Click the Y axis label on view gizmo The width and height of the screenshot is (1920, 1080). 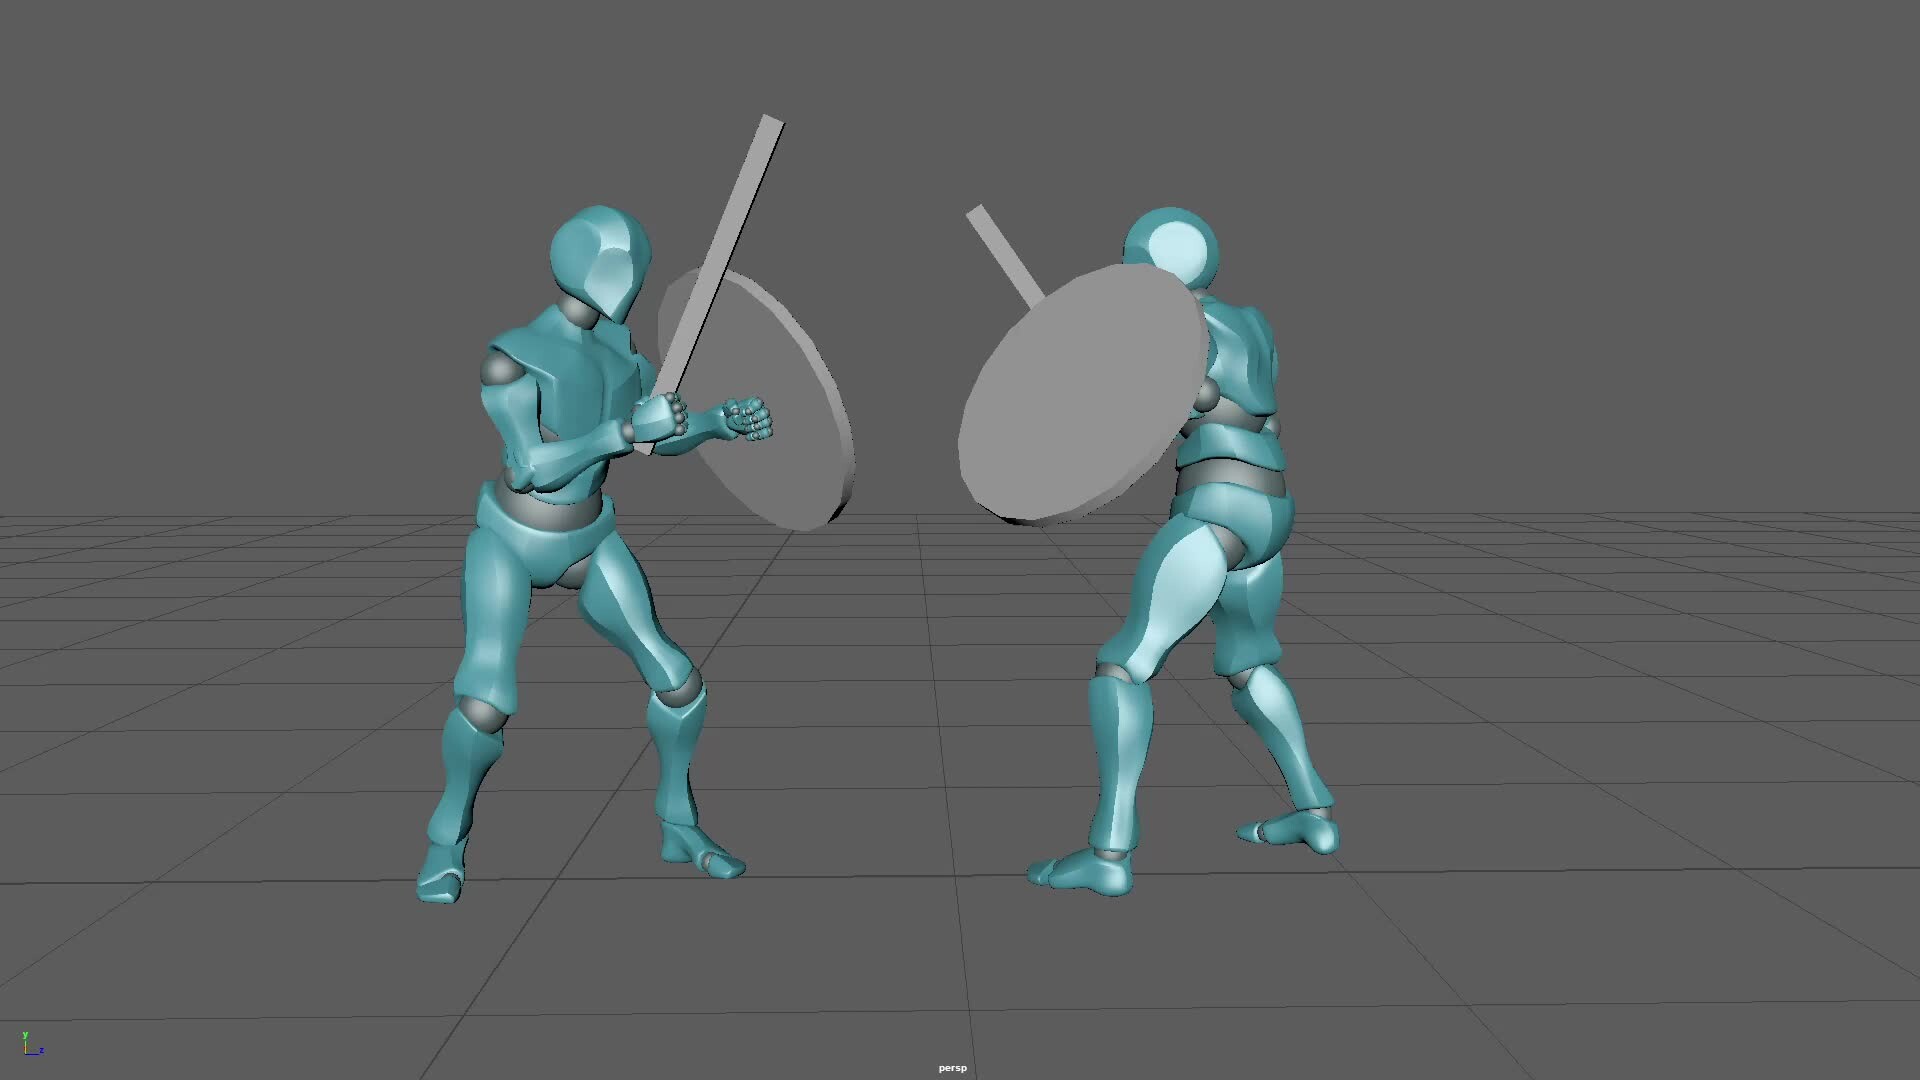tap(25, 1035)
